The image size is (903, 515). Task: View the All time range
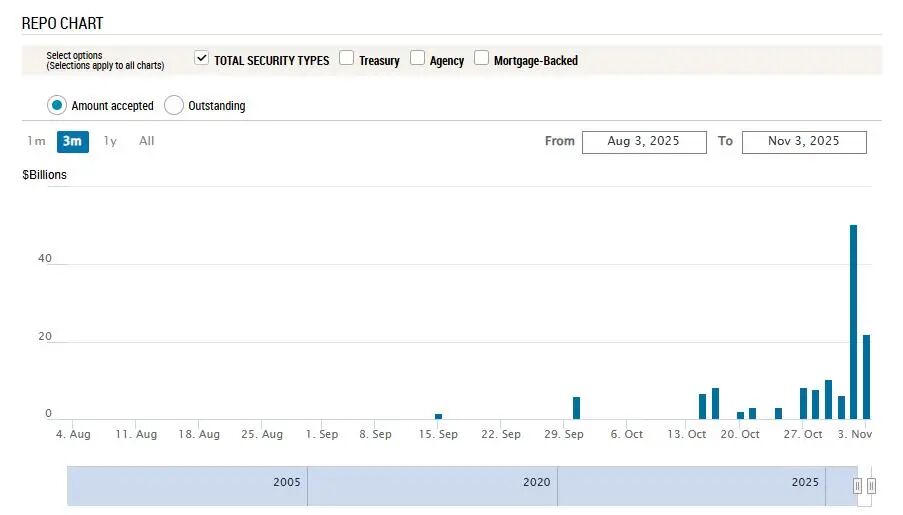pyautogui.click(x=146, y=141)
